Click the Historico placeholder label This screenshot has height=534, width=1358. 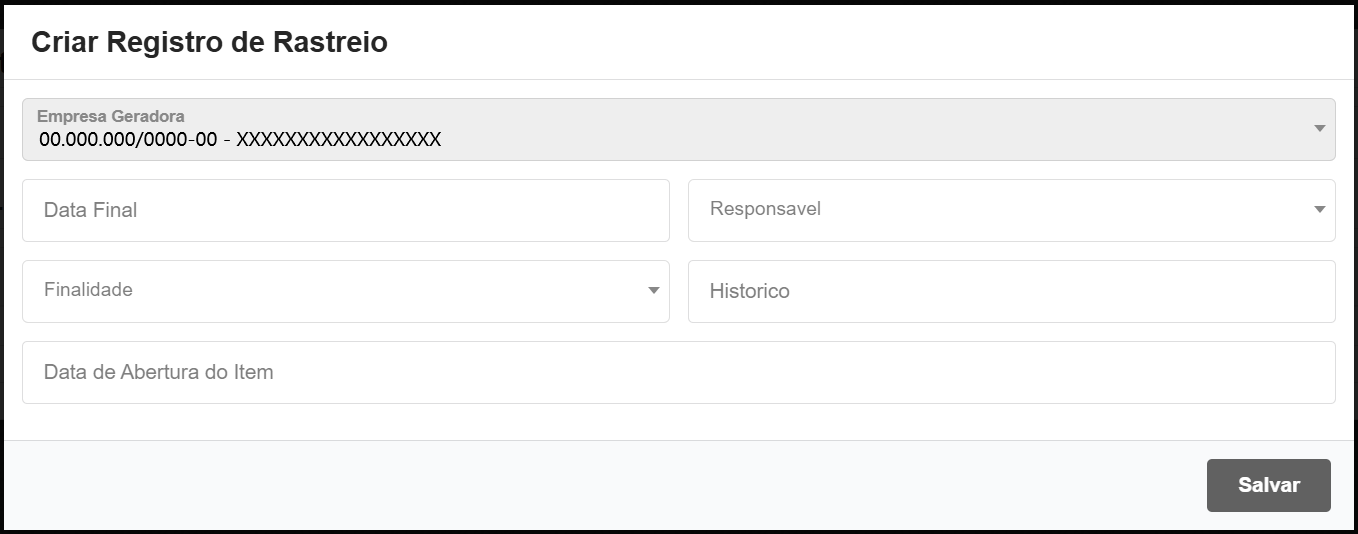coord(749,291)
